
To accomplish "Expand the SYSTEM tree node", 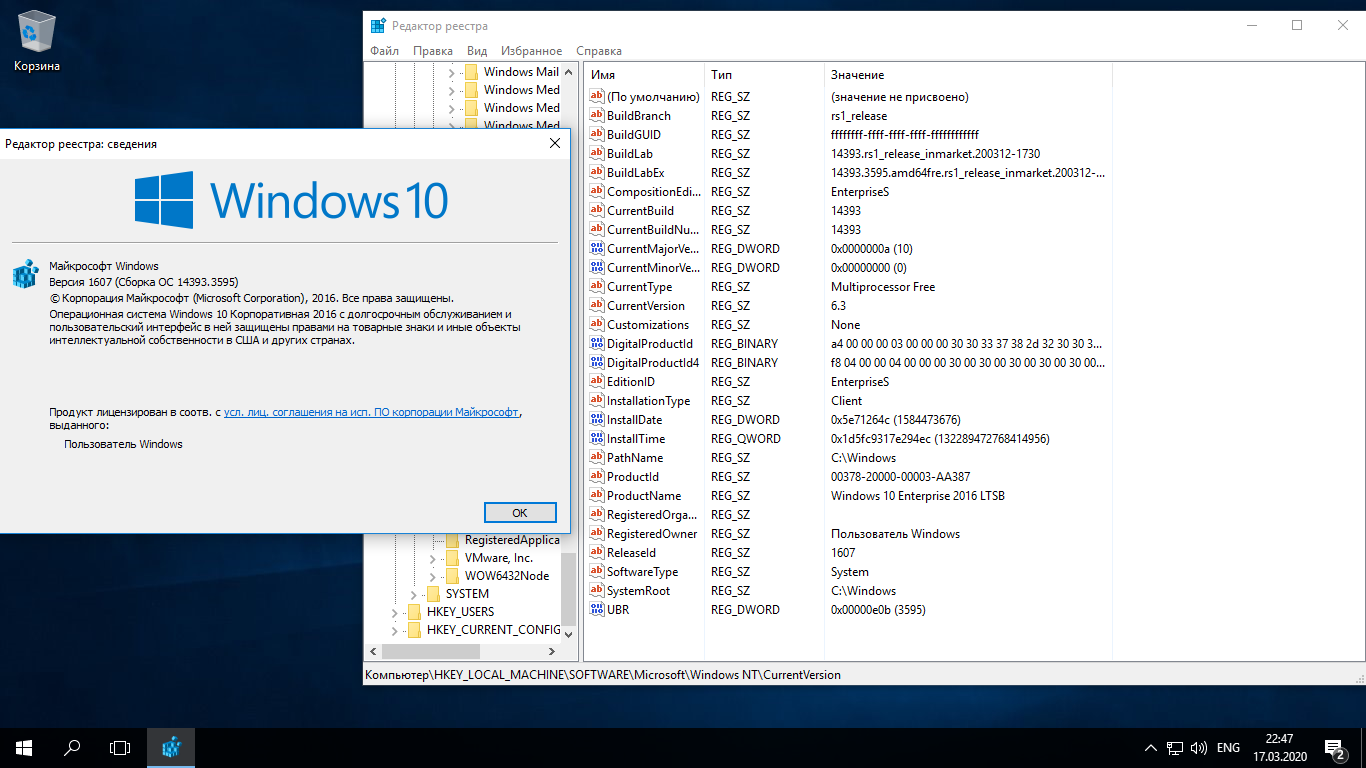I will click(x=414, y=594).
